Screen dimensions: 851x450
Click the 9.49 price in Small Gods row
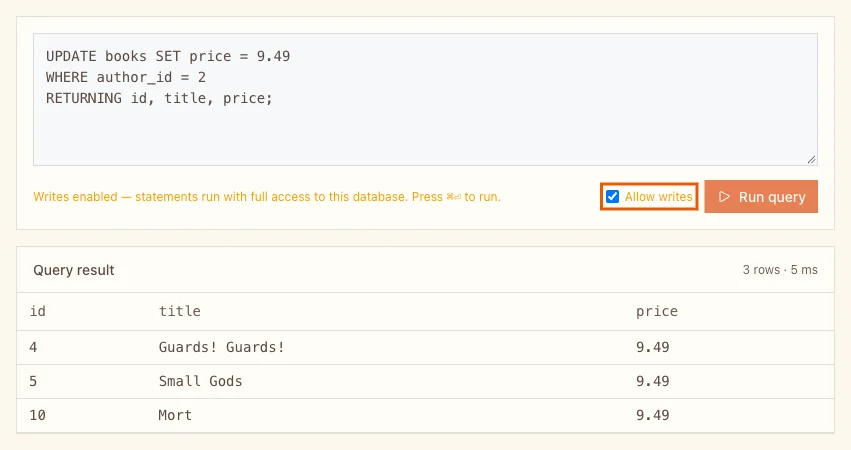[x=652, y=381]
